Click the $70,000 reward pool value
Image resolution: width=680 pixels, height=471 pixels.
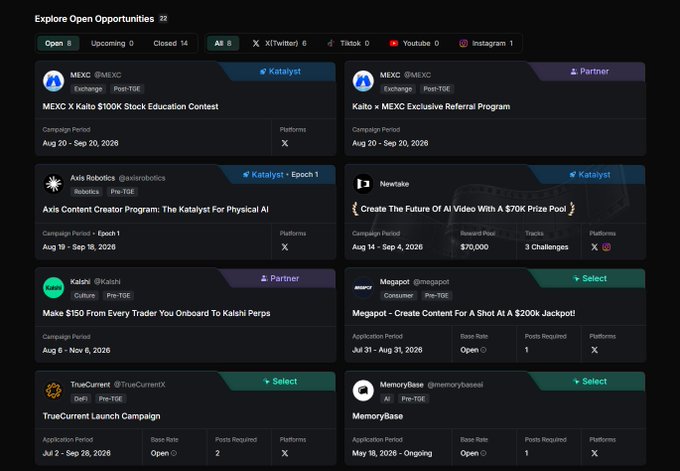474,247
